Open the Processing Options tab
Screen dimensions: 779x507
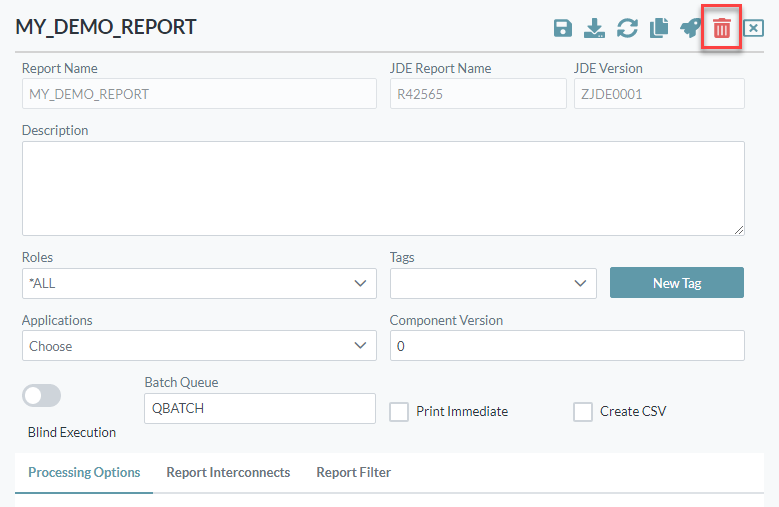(84, 472)
